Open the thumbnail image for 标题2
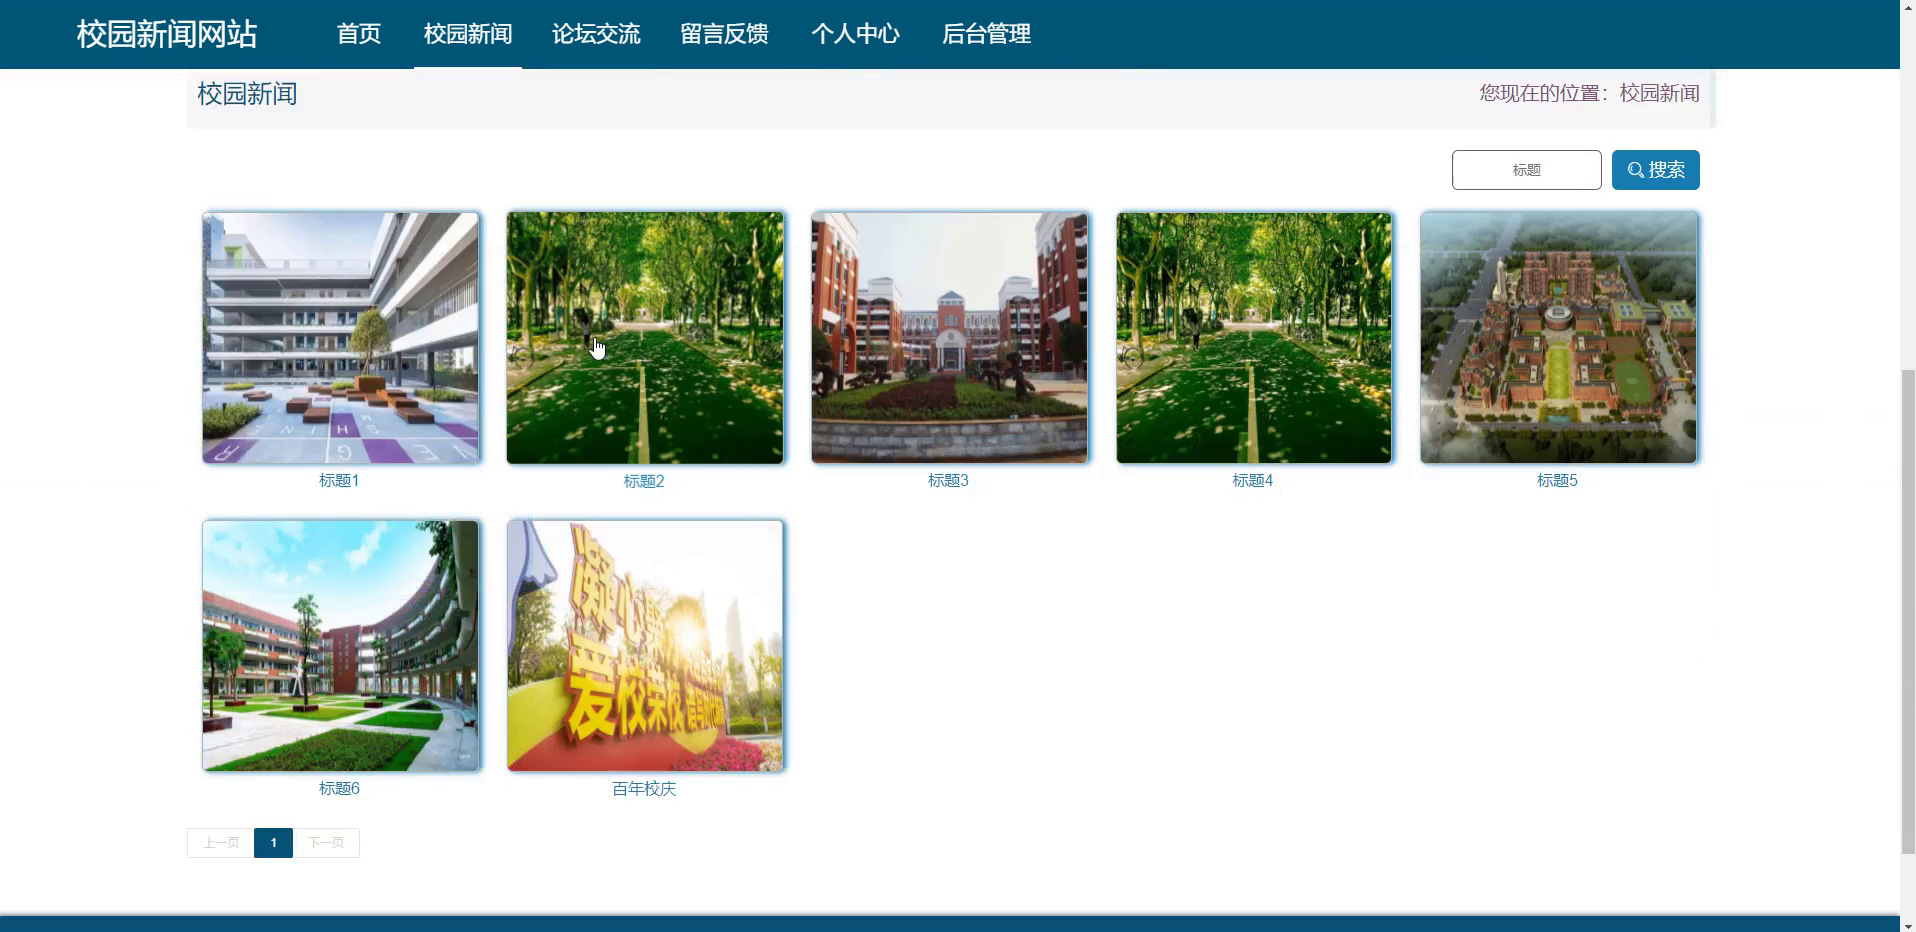 [645, 338]
